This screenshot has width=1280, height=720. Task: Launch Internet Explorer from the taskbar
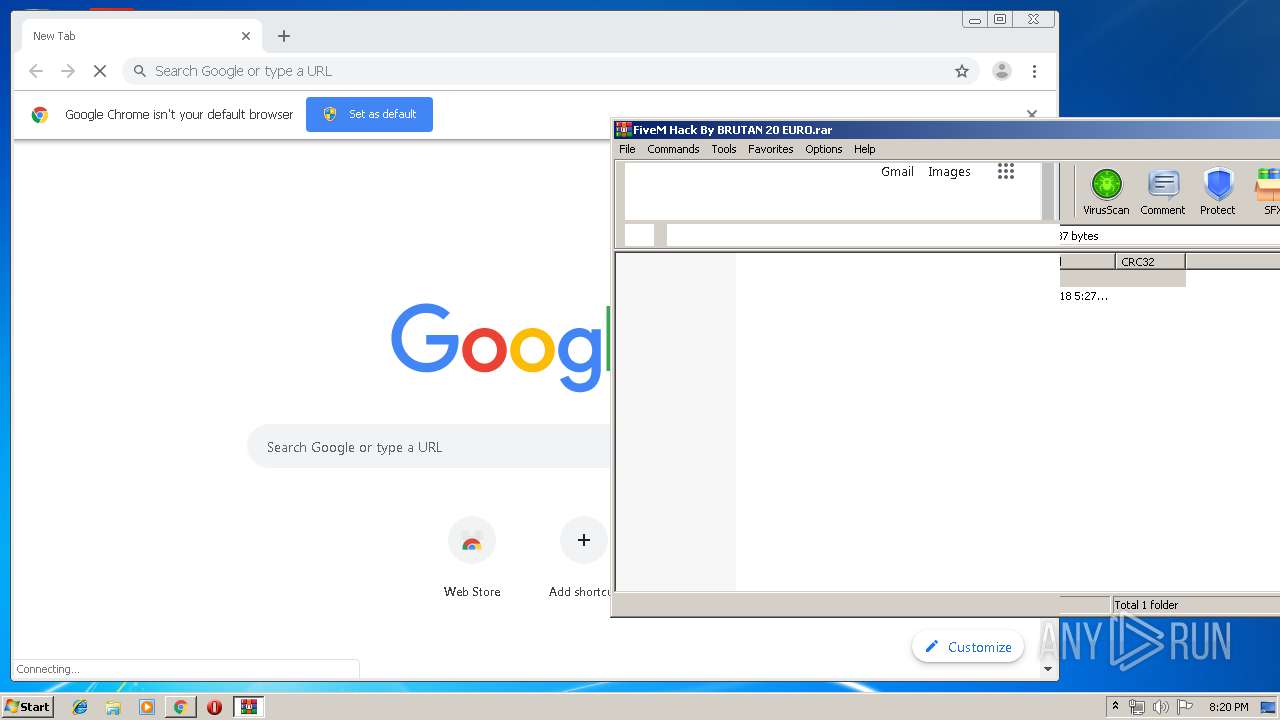pyautogui.click(x=80, y=707)
